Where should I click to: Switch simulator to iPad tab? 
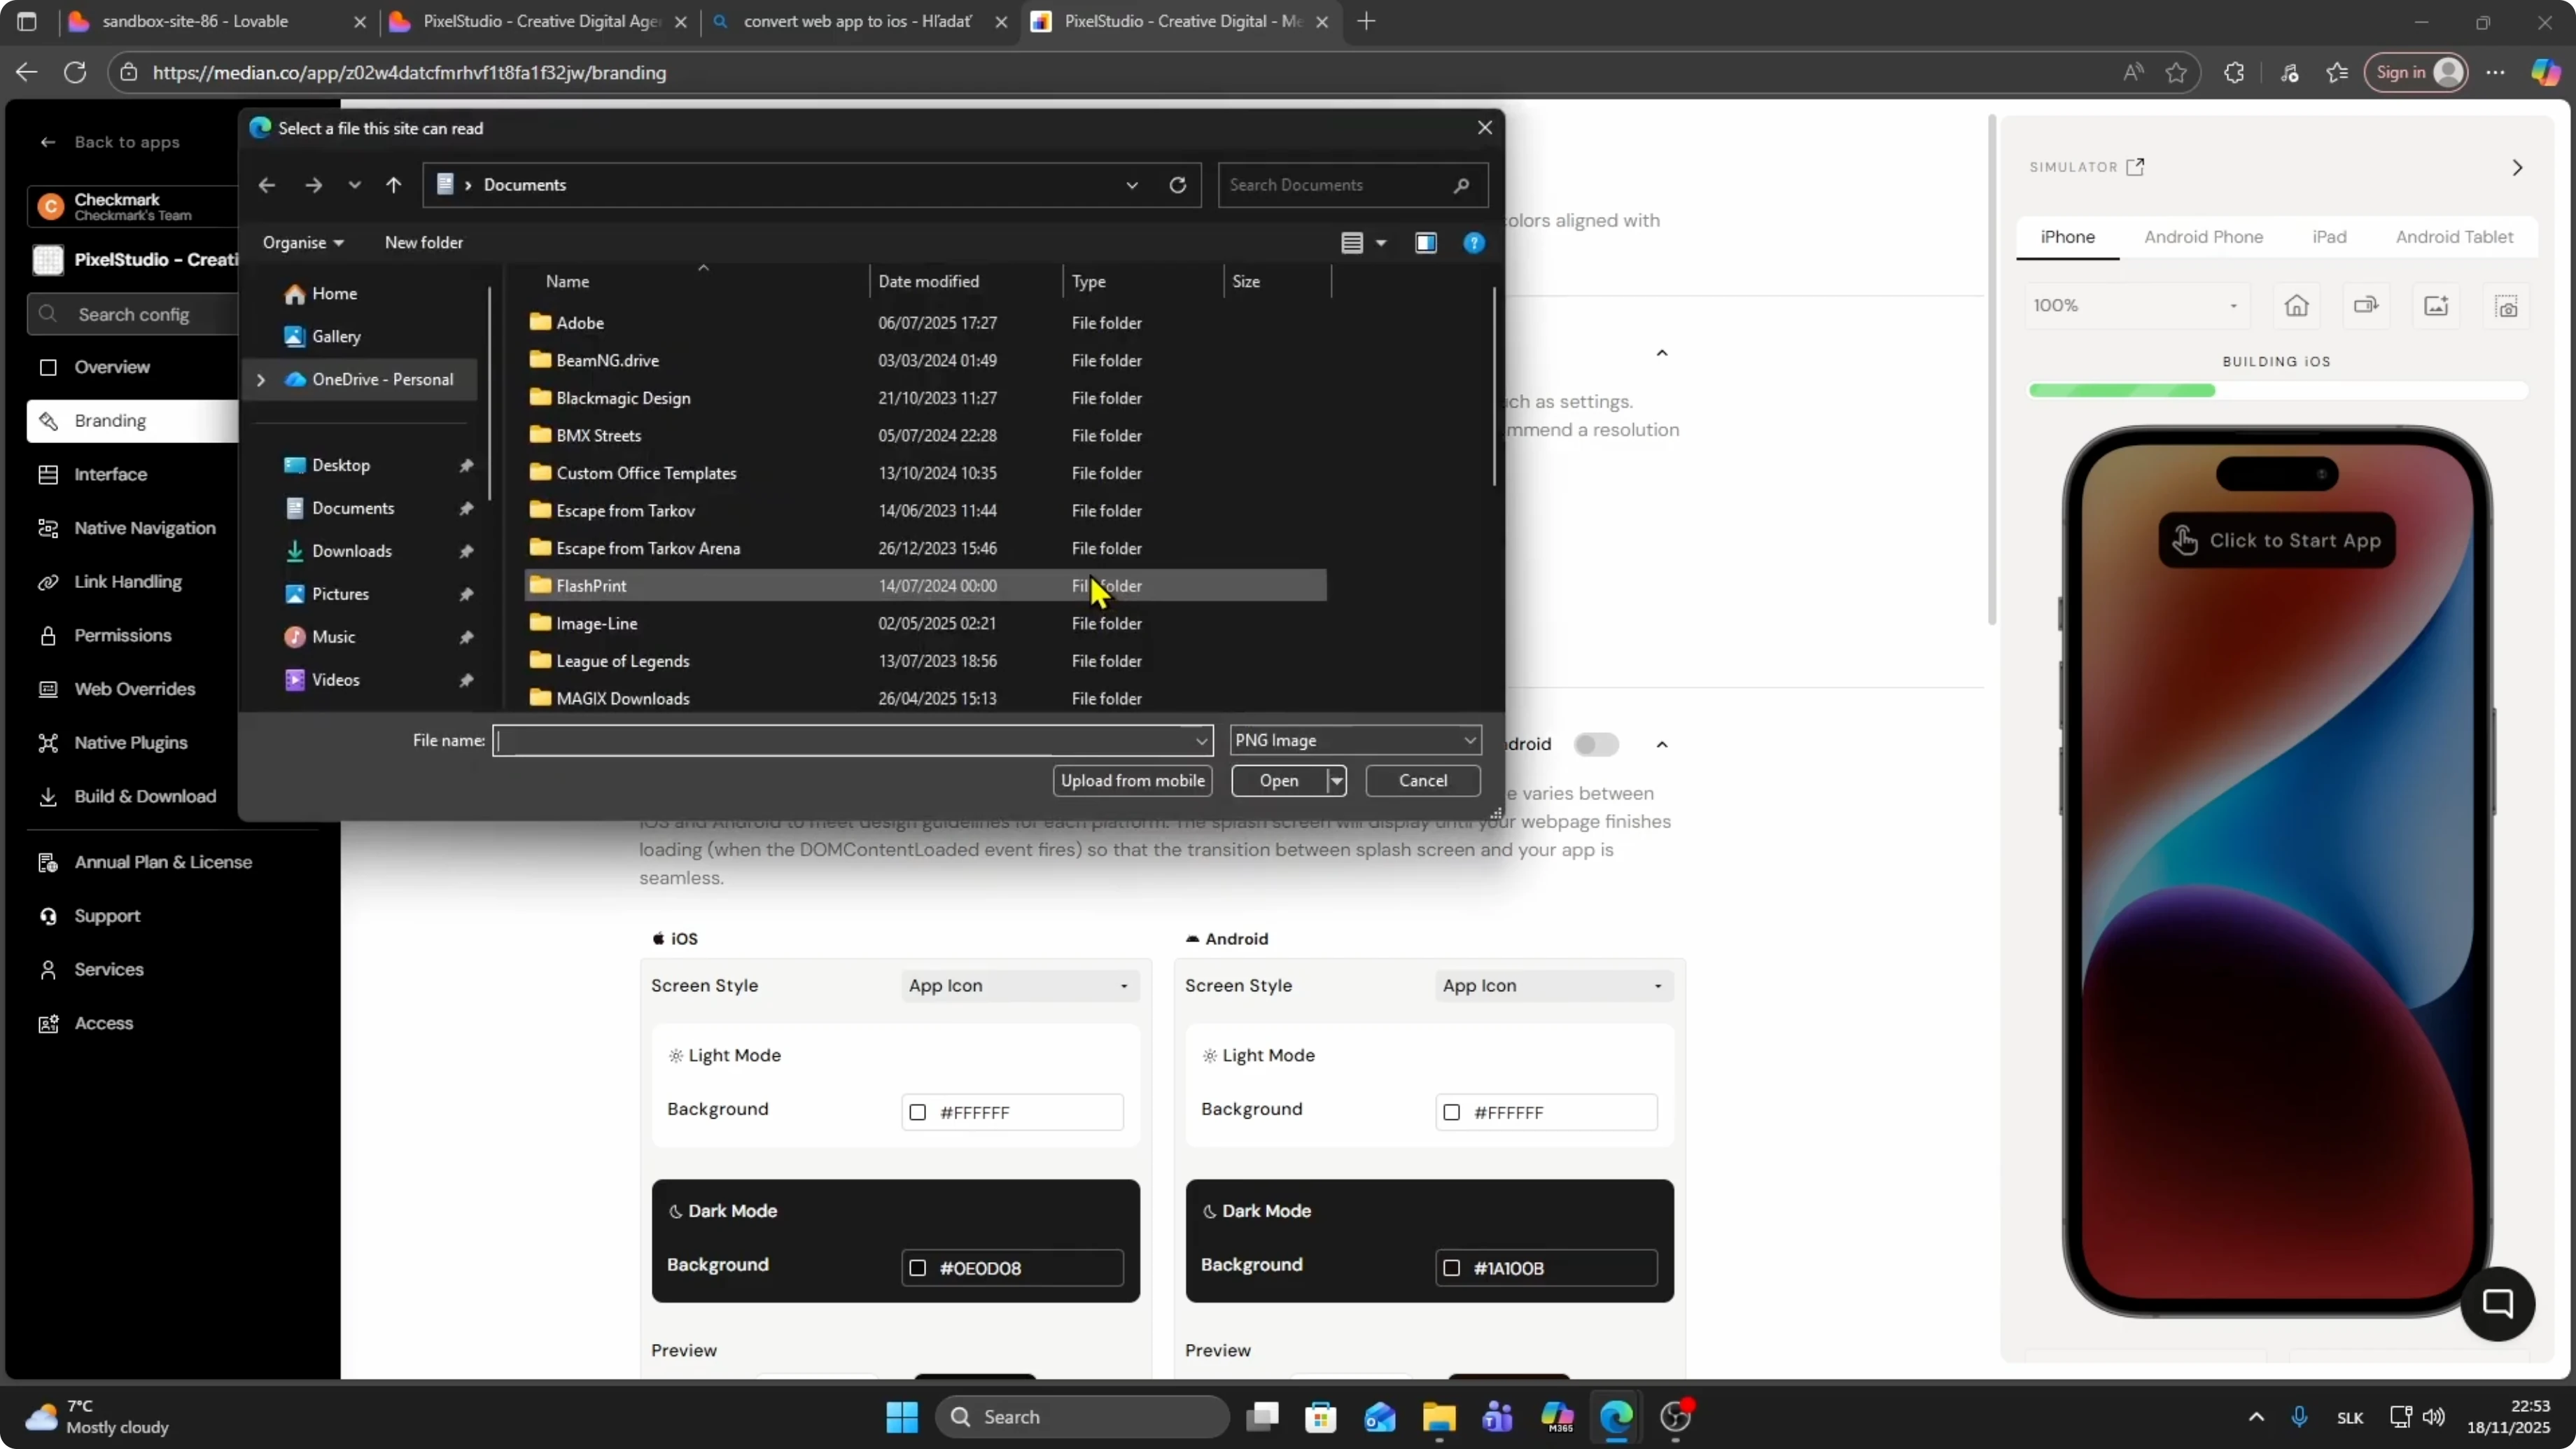coord(2329,237)
